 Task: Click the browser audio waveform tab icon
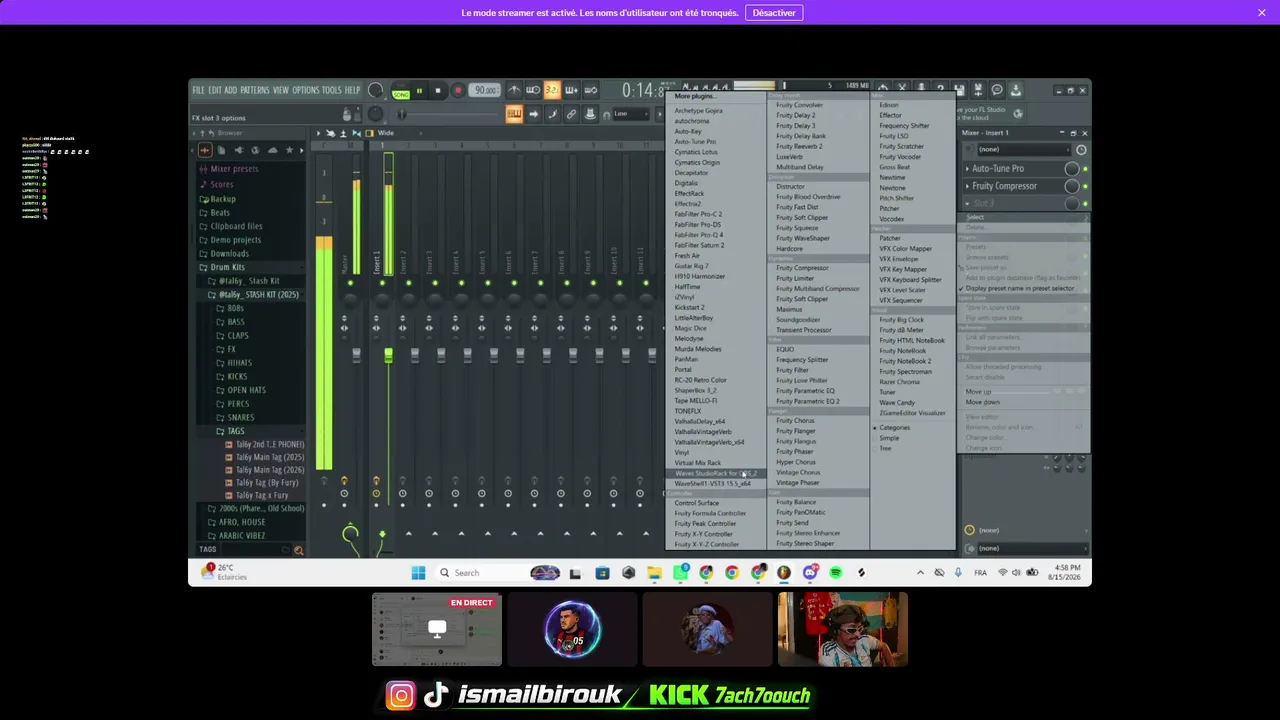[x=205, y=150]
